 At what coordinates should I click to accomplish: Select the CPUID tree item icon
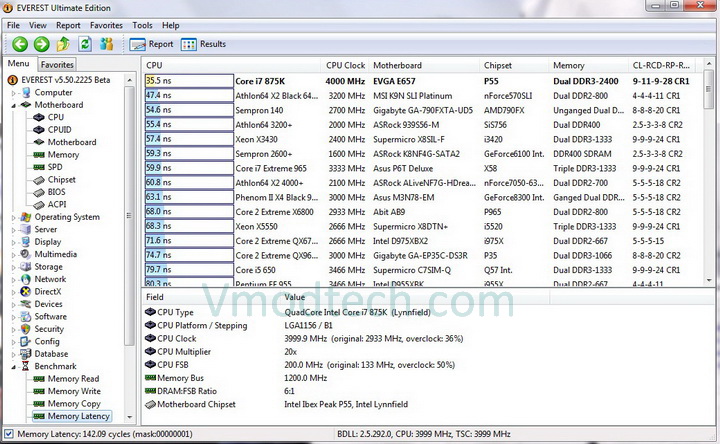[x=39, y=129]
